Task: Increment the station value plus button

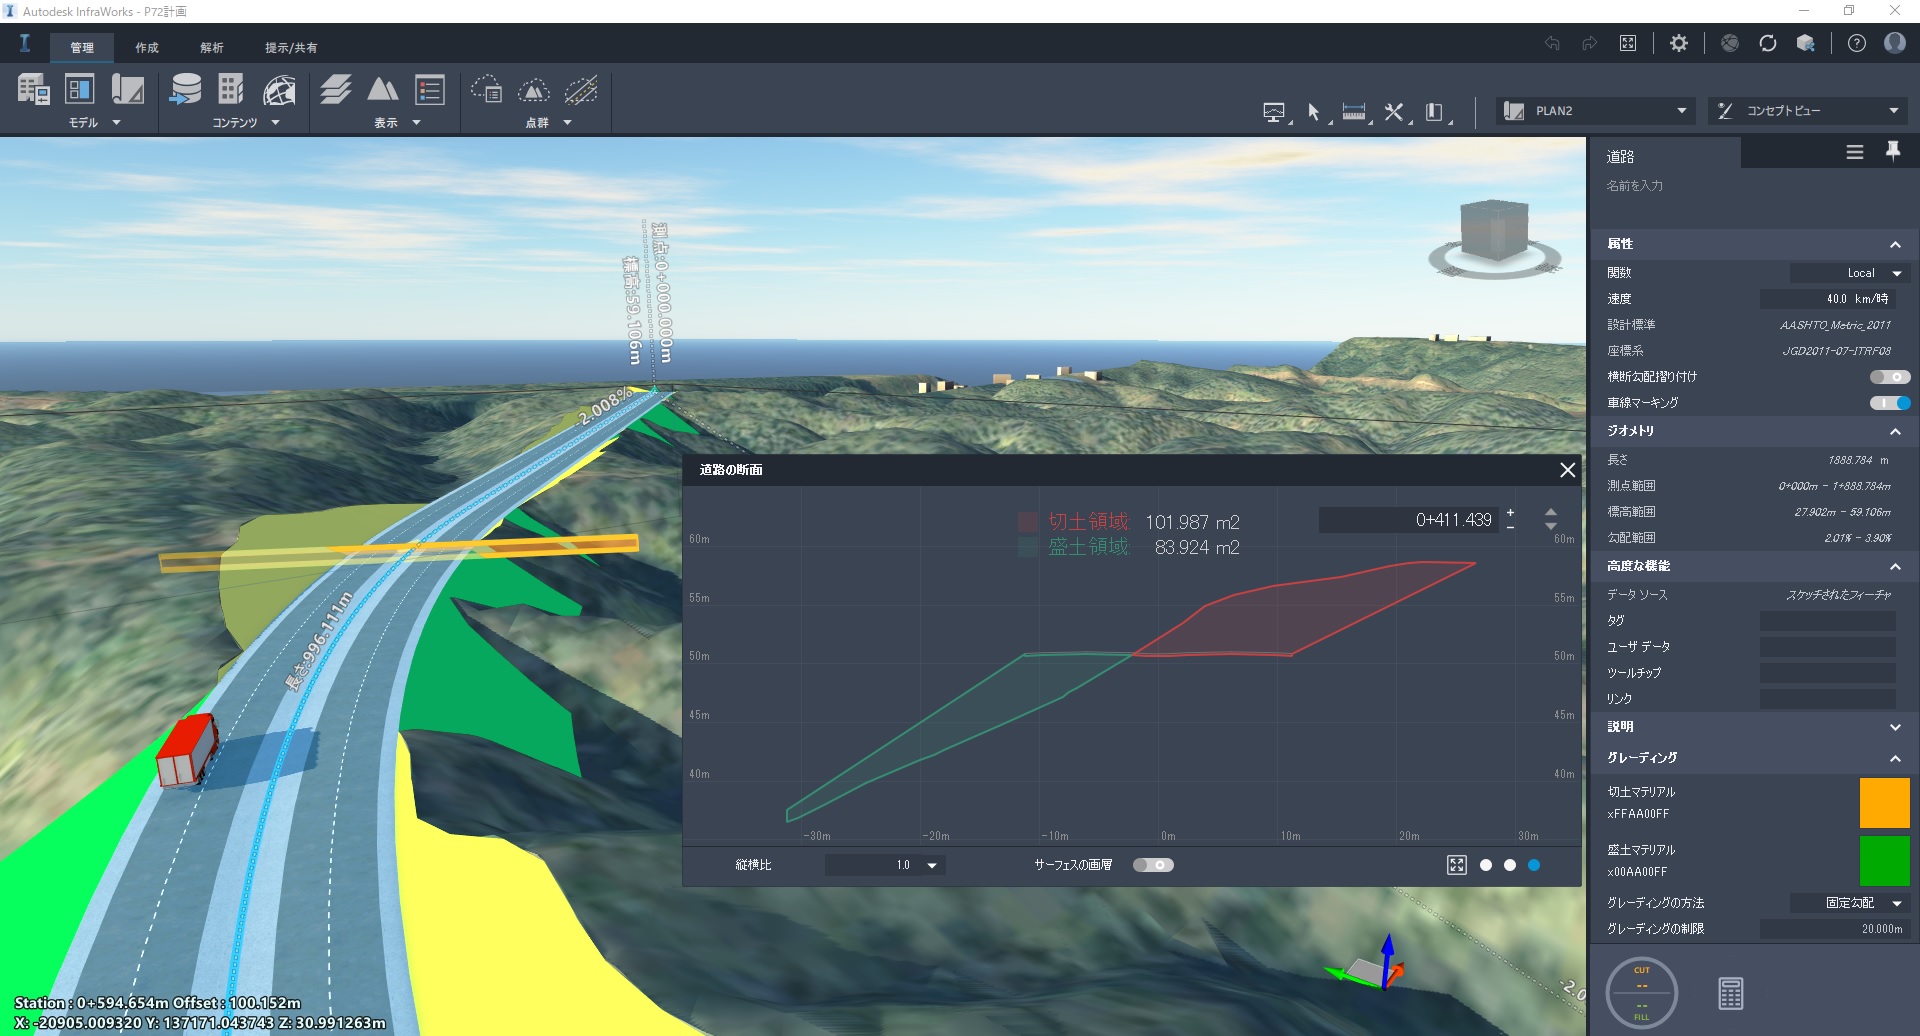Action: (x=1510, y=513)
